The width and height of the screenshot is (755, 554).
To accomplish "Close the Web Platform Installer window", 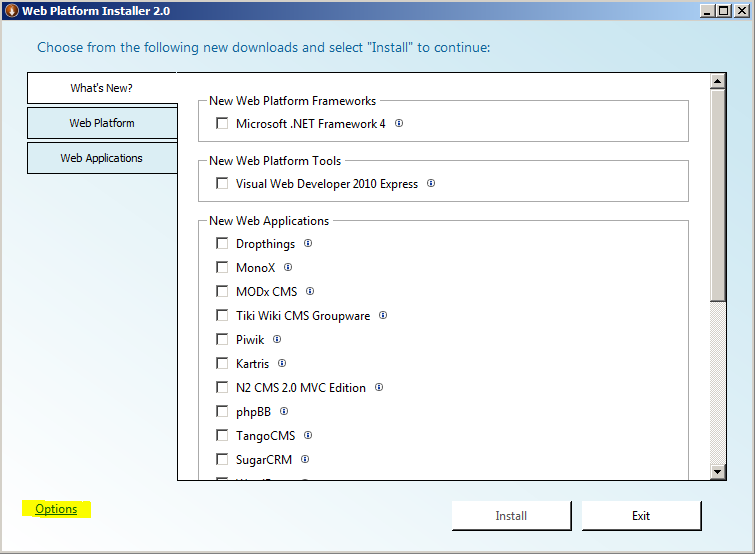I will 741,11.
